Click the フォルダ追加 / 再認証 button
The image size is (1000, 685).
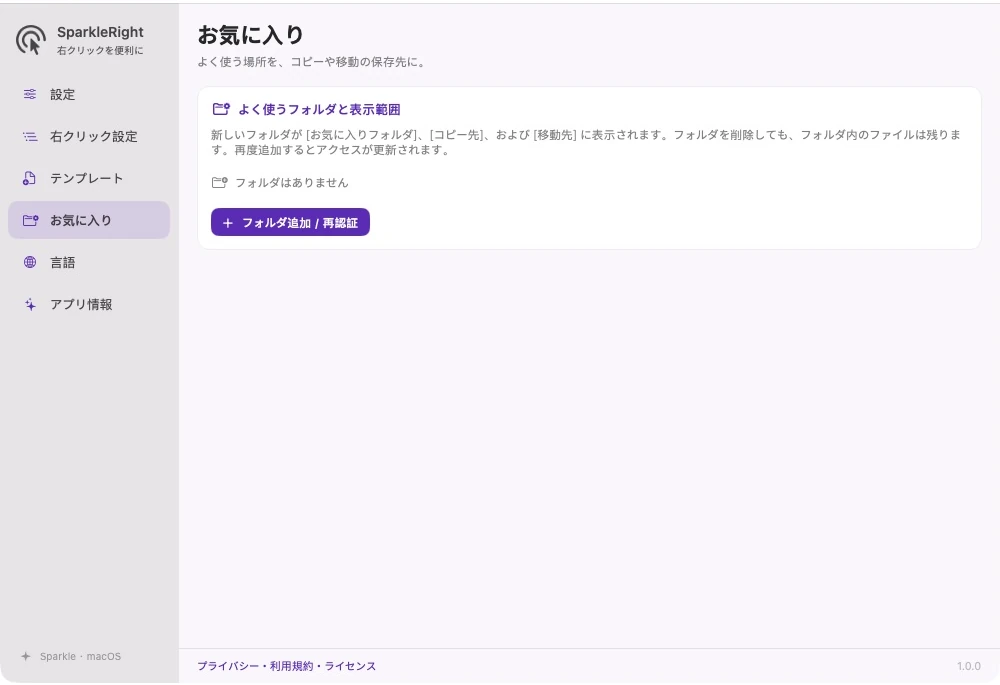[x=290, y=222]
